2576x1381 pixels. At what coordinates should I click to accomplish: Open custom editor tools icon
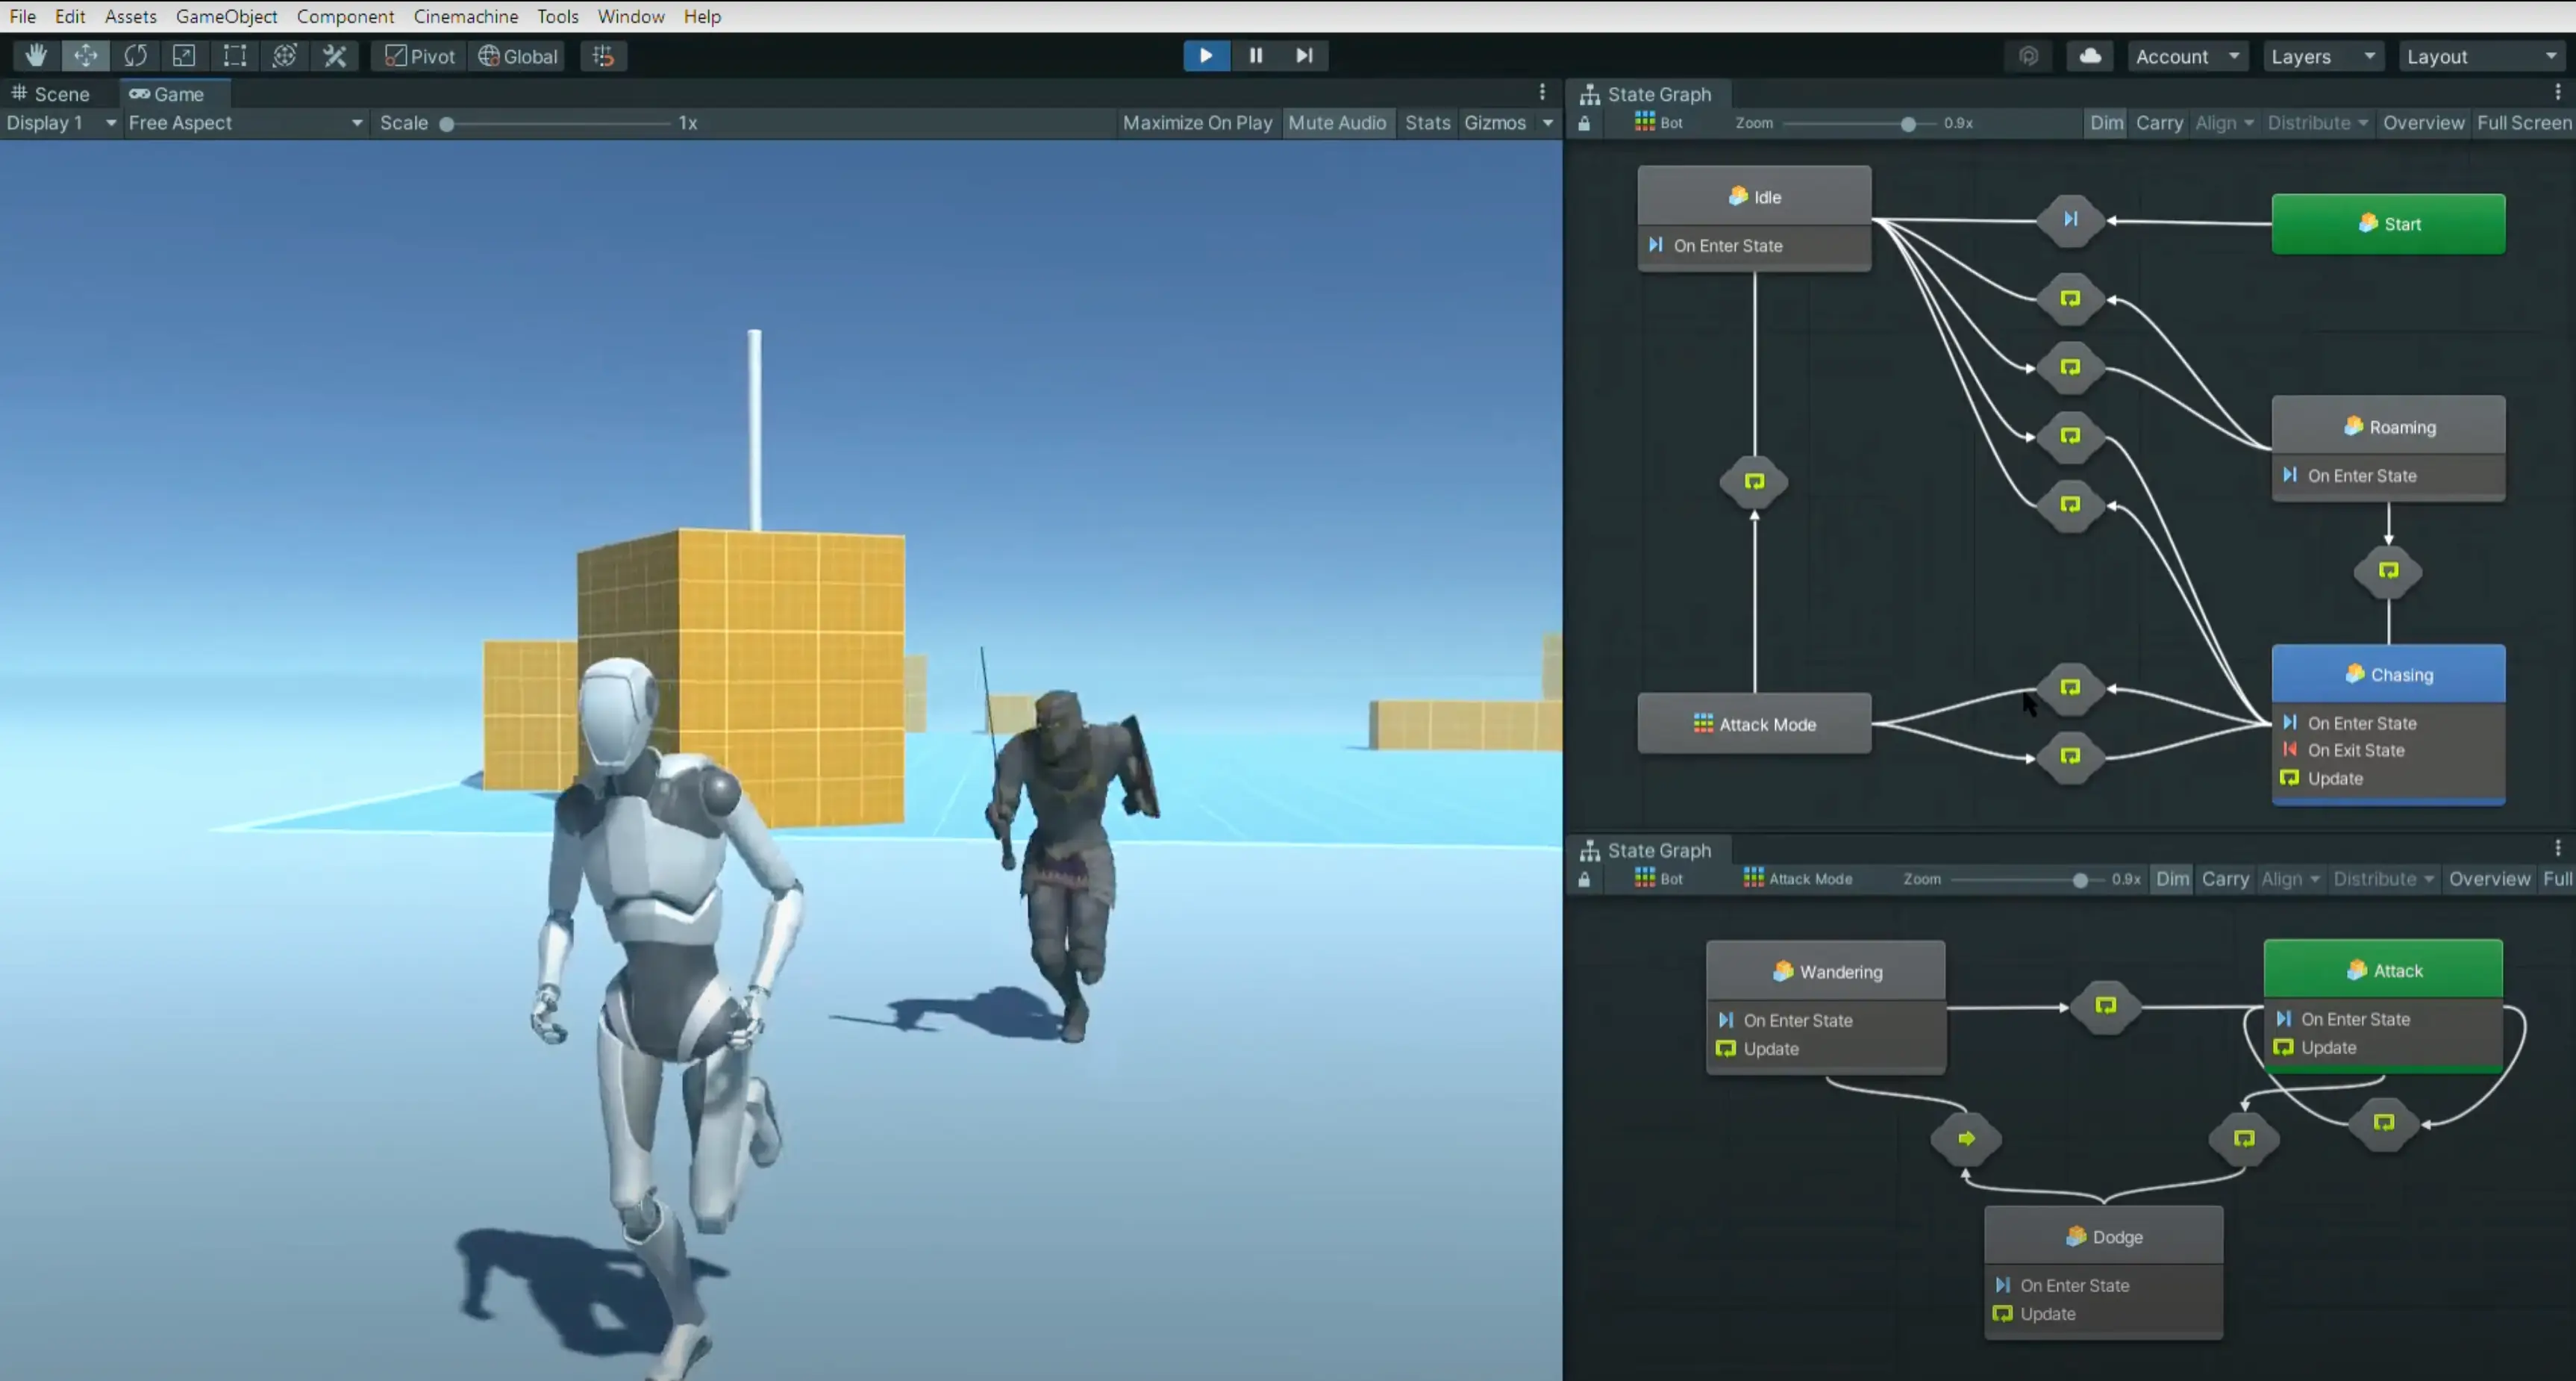(335, 56)
